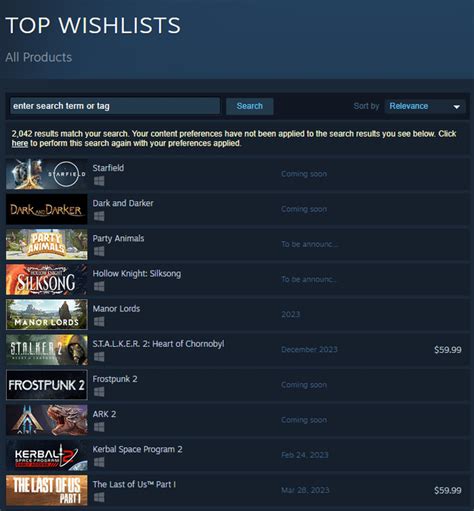Image resolution: width=474 pixels, height=511 pixels.
Task: Open the S.T.A.L.K.E.R. 2 thumbnail image
Action: [47, 350]
